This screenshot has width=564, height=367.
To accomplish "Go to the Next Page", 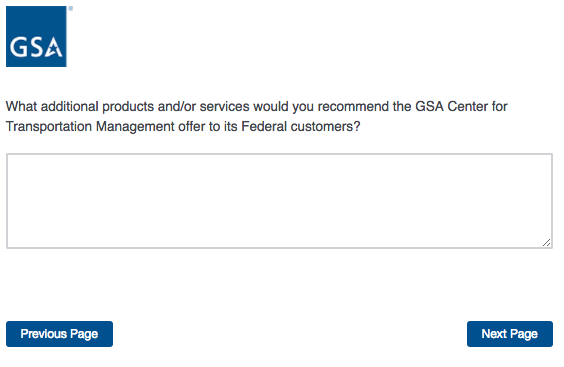I will [510, 334].
